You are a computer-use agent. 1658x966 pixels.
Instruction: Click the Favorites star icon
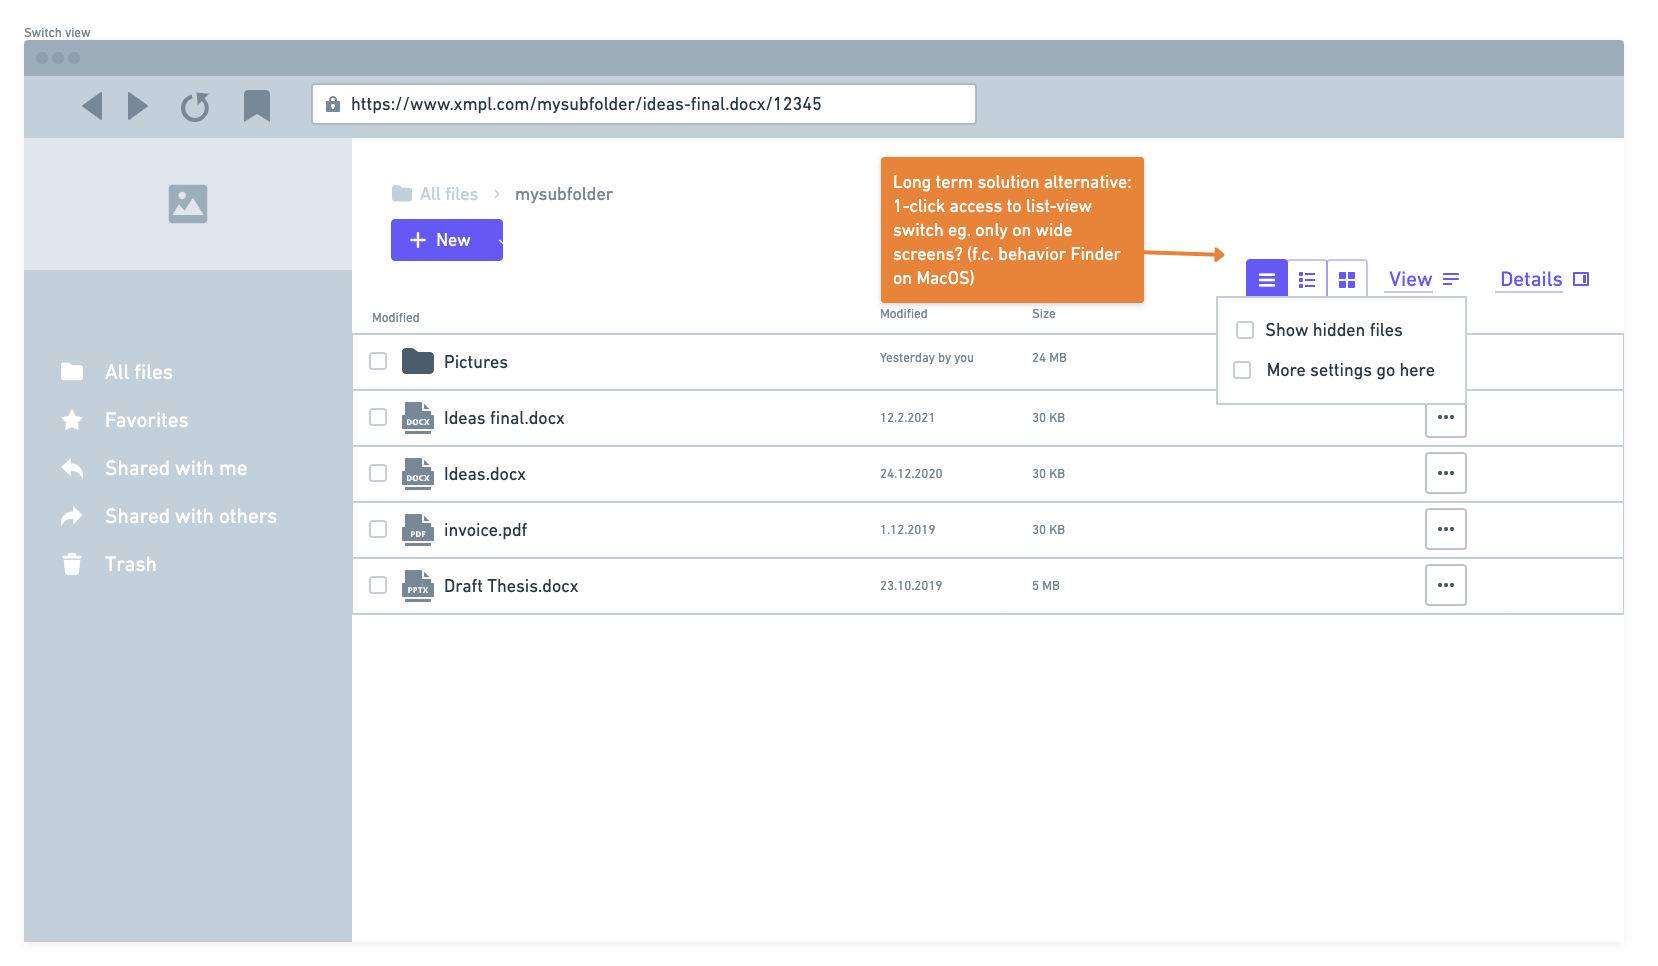(72, 420)
